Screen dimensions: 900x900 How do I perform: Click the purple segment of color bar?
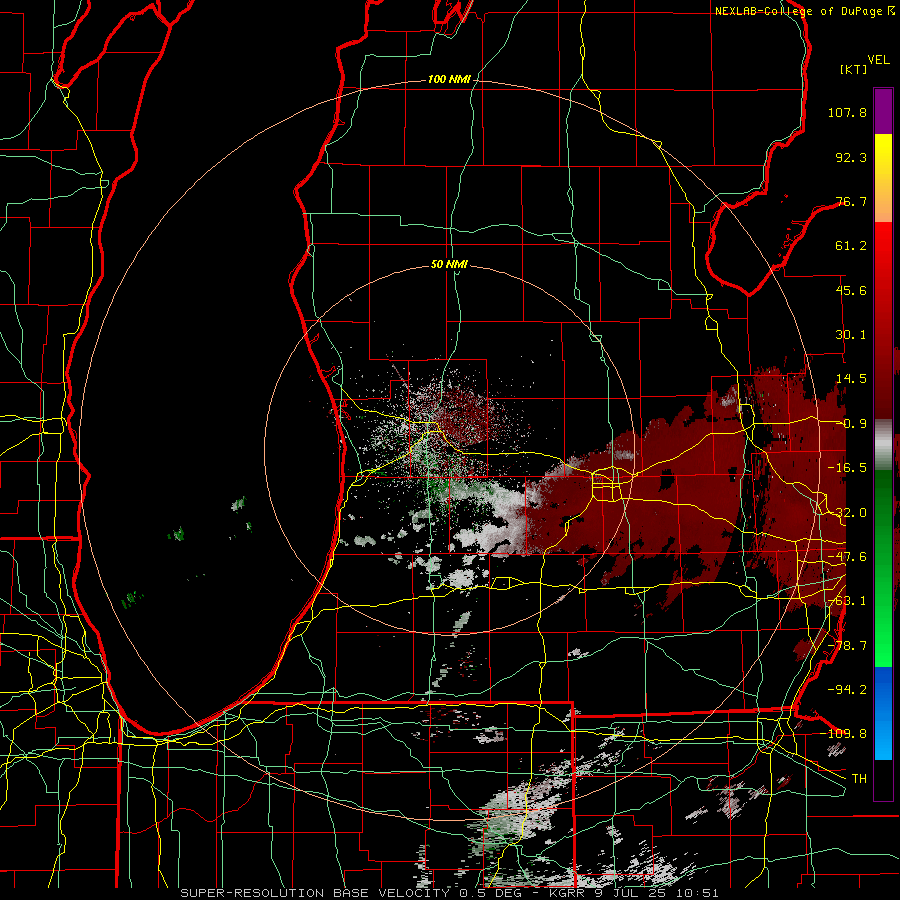point(883,111)
